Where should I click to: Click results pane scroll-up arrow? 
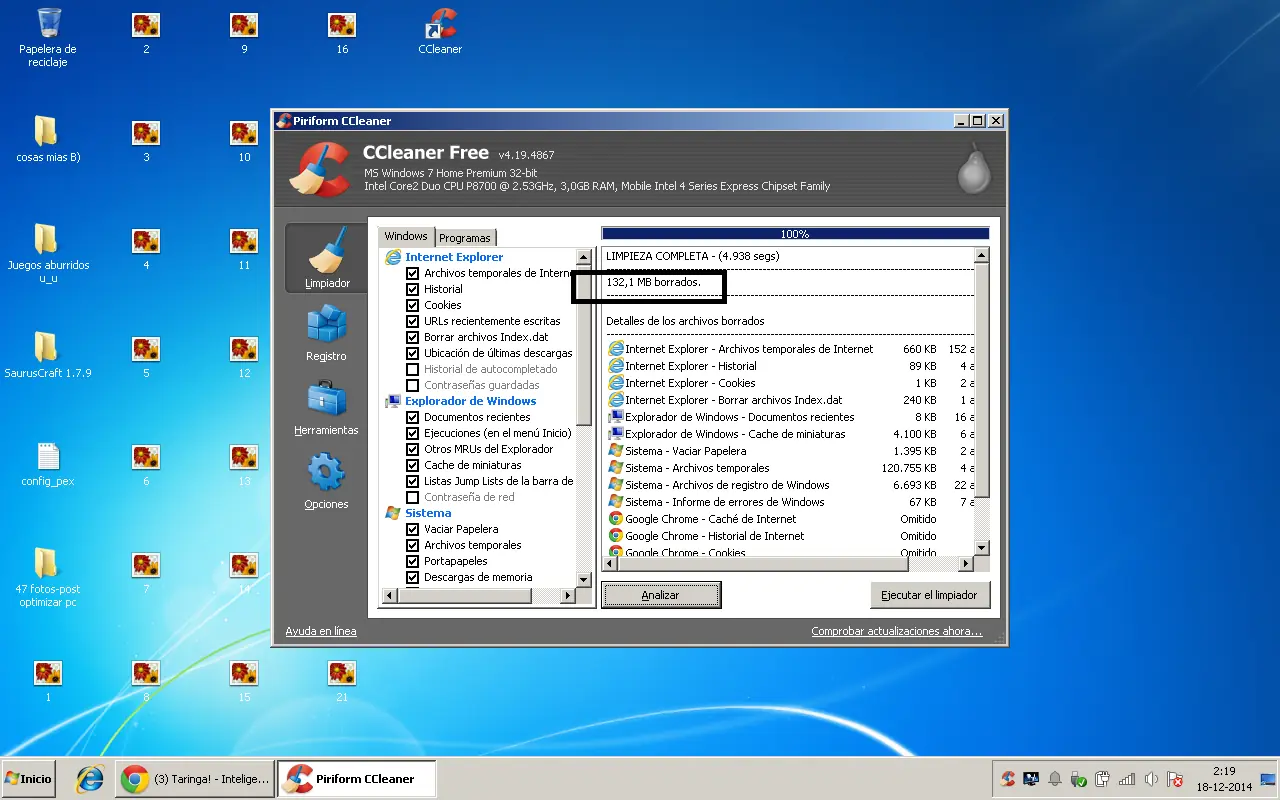[981, 256]
